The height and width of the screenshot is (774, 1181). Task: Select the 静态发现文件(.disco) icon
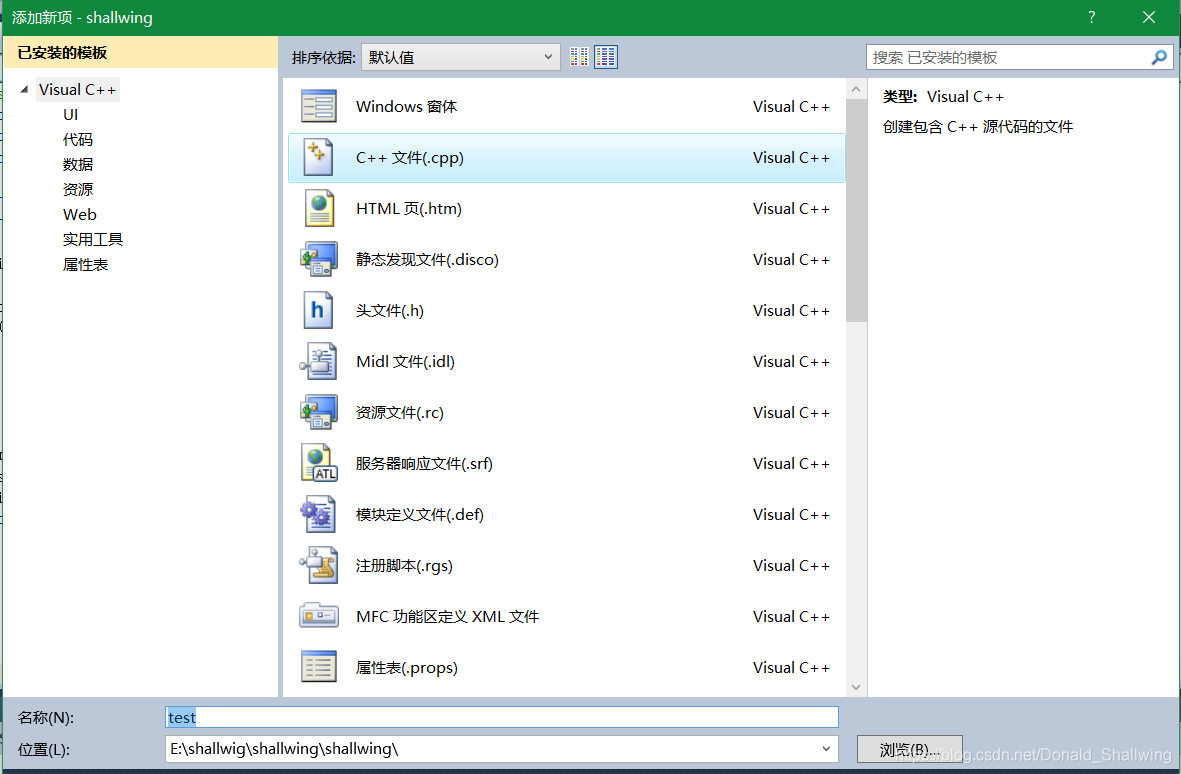click(319, 260)
